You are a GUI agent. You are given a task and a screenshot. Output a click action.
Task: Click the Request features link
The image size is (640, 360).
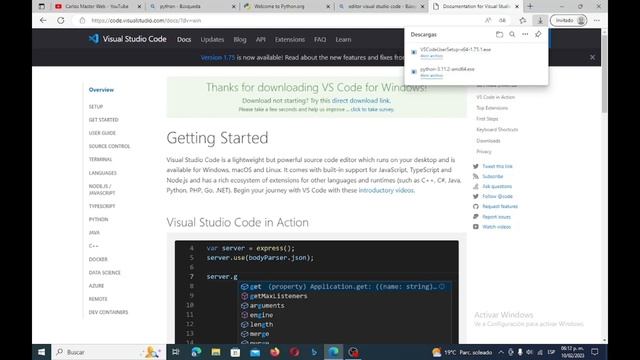point(500,207)
